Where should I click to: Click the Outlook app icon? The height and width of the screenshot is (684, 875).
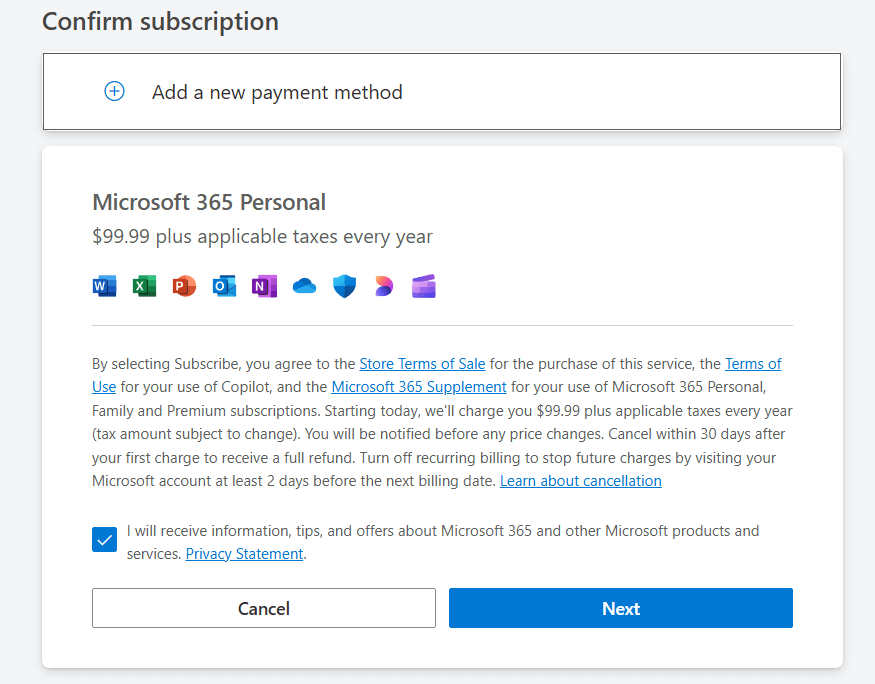pyautogui.click(x=224, y=287)
